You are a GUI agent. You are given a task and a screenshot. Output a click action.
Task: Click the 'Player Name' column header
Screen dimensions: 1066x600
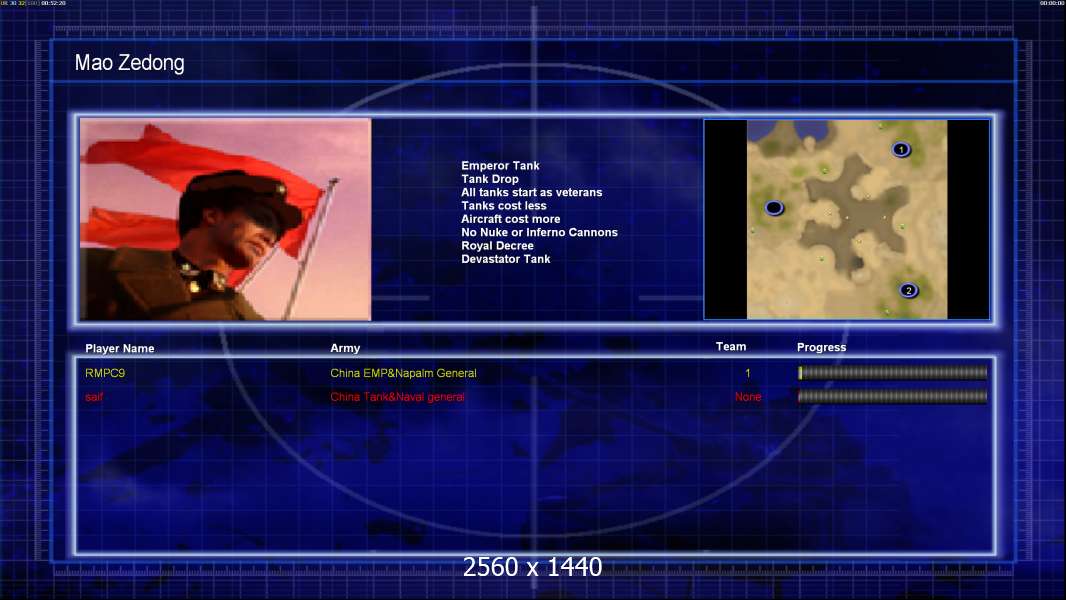click(120, 349)
